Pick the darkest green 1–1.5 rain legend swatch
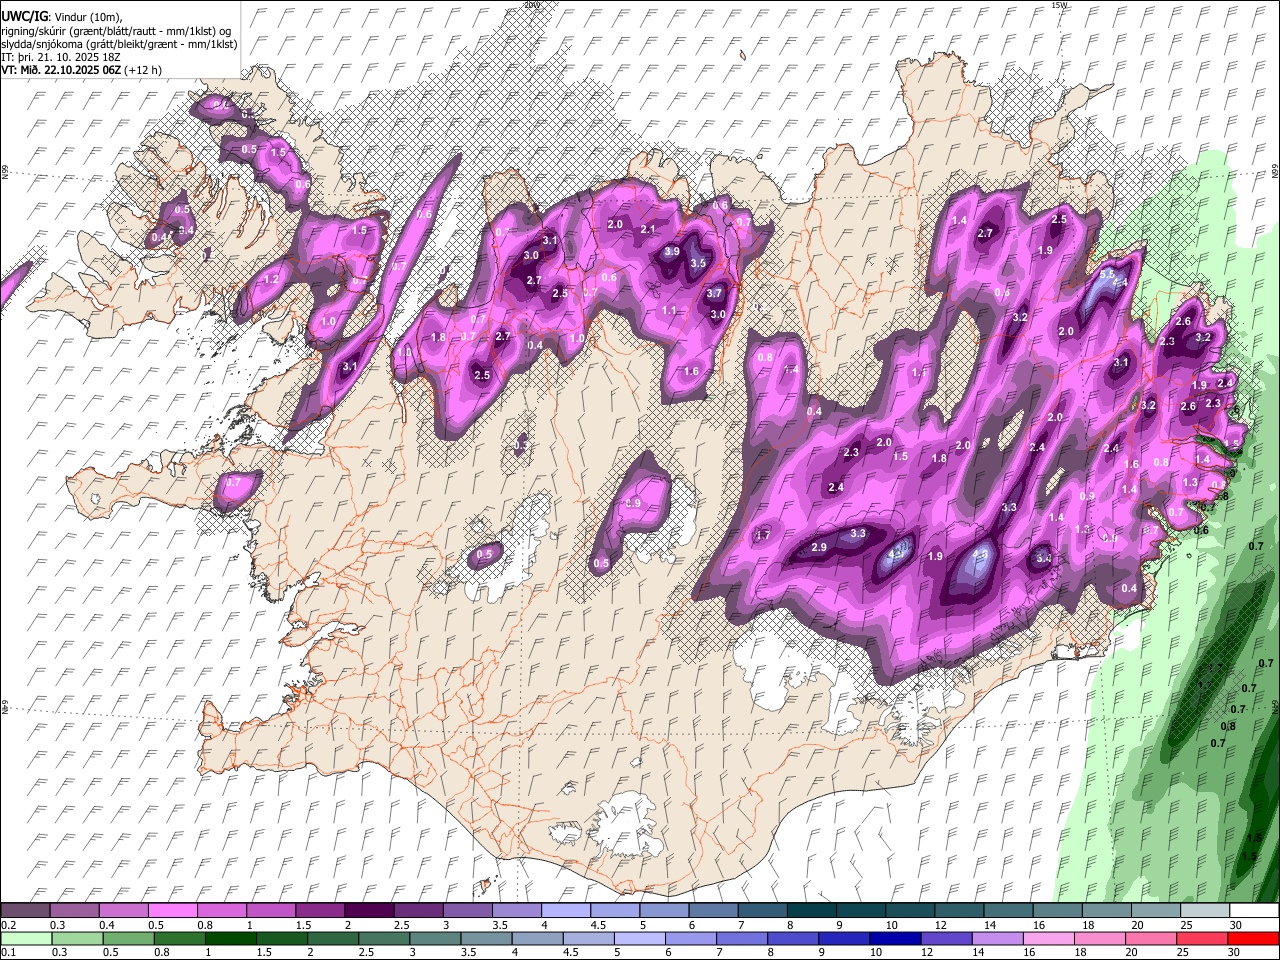Screen dimensions: 1280x960 231,938
